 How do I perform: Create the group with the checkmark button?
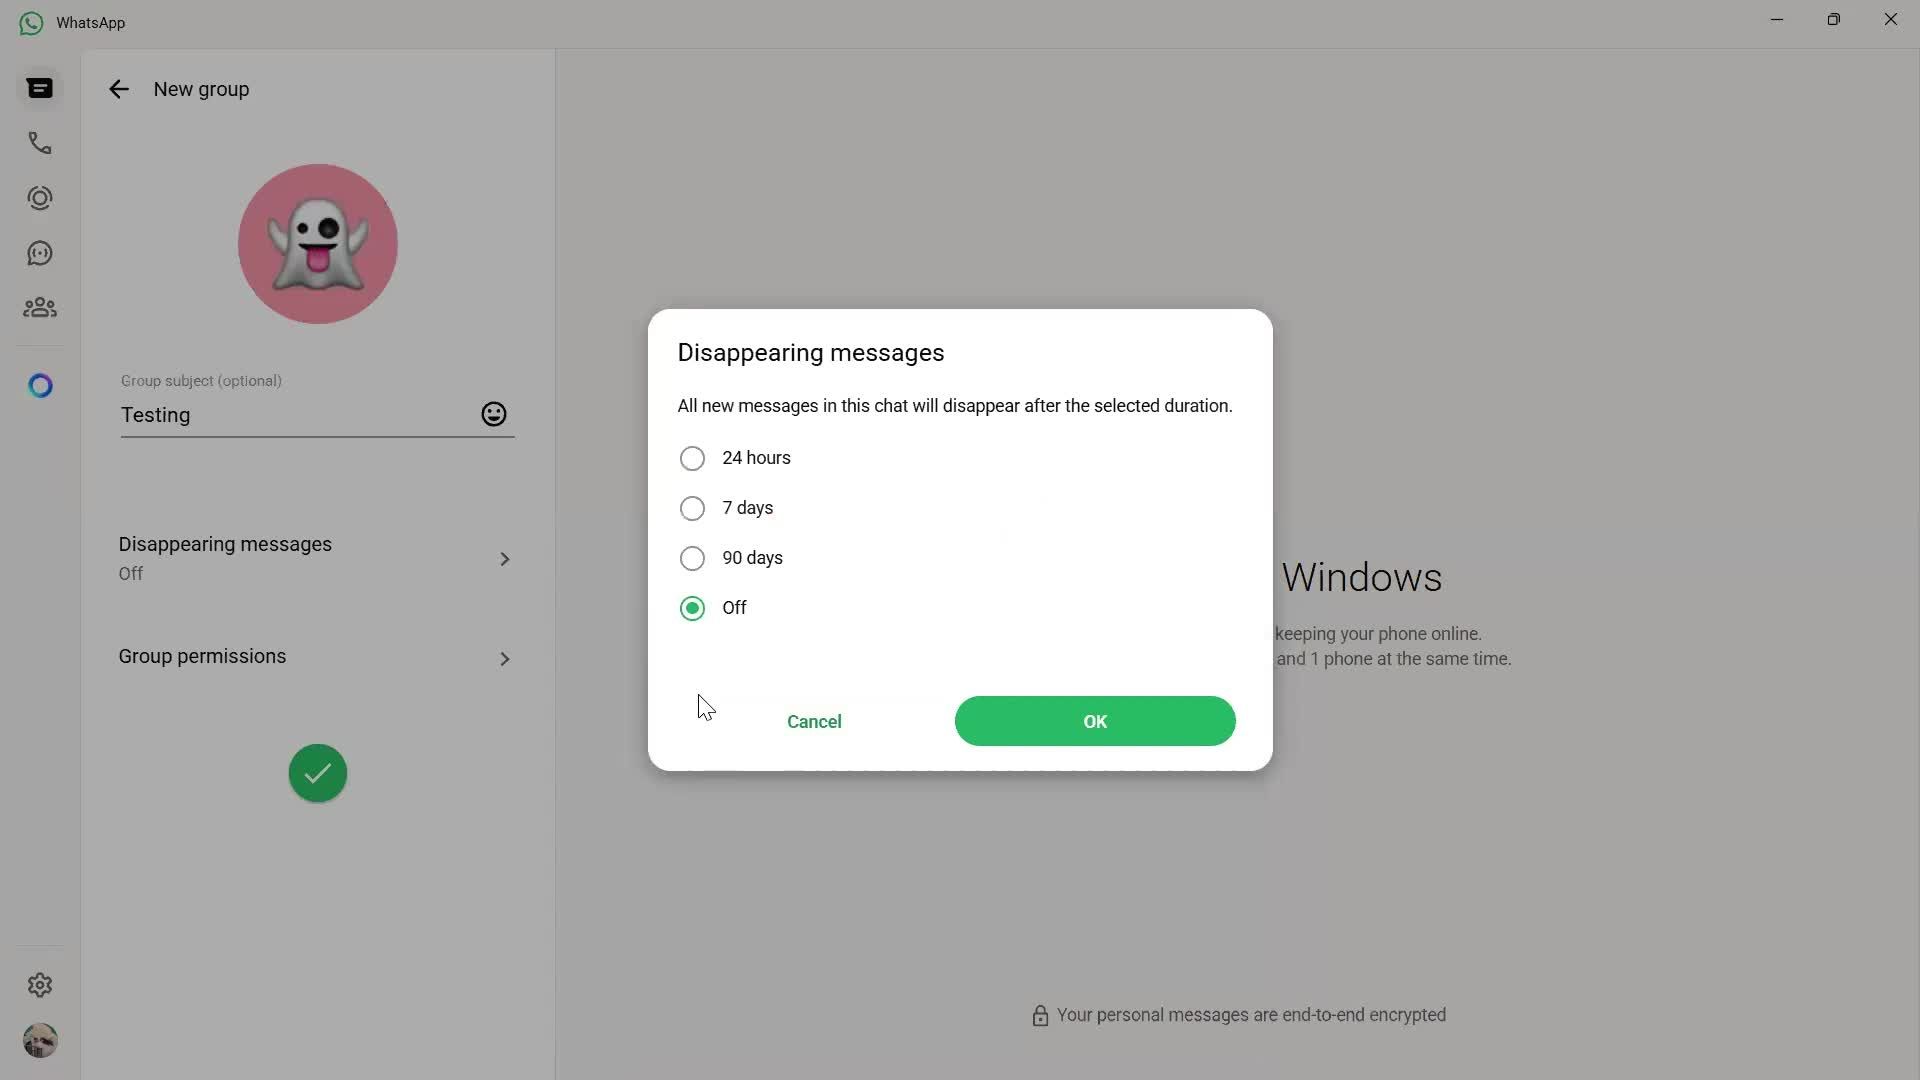click(x=316, y=772)
